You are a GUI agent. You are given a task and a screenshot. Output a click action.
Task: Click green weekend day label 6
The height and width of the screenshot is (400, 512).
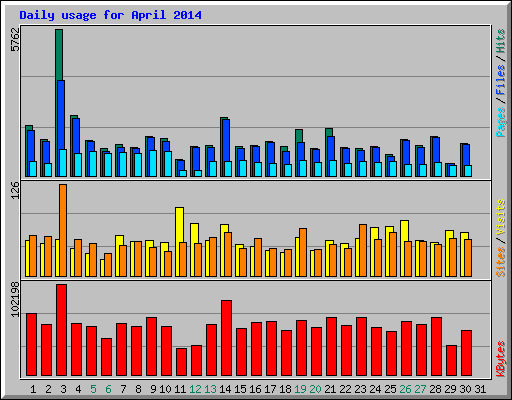click(x=108, y=389)
